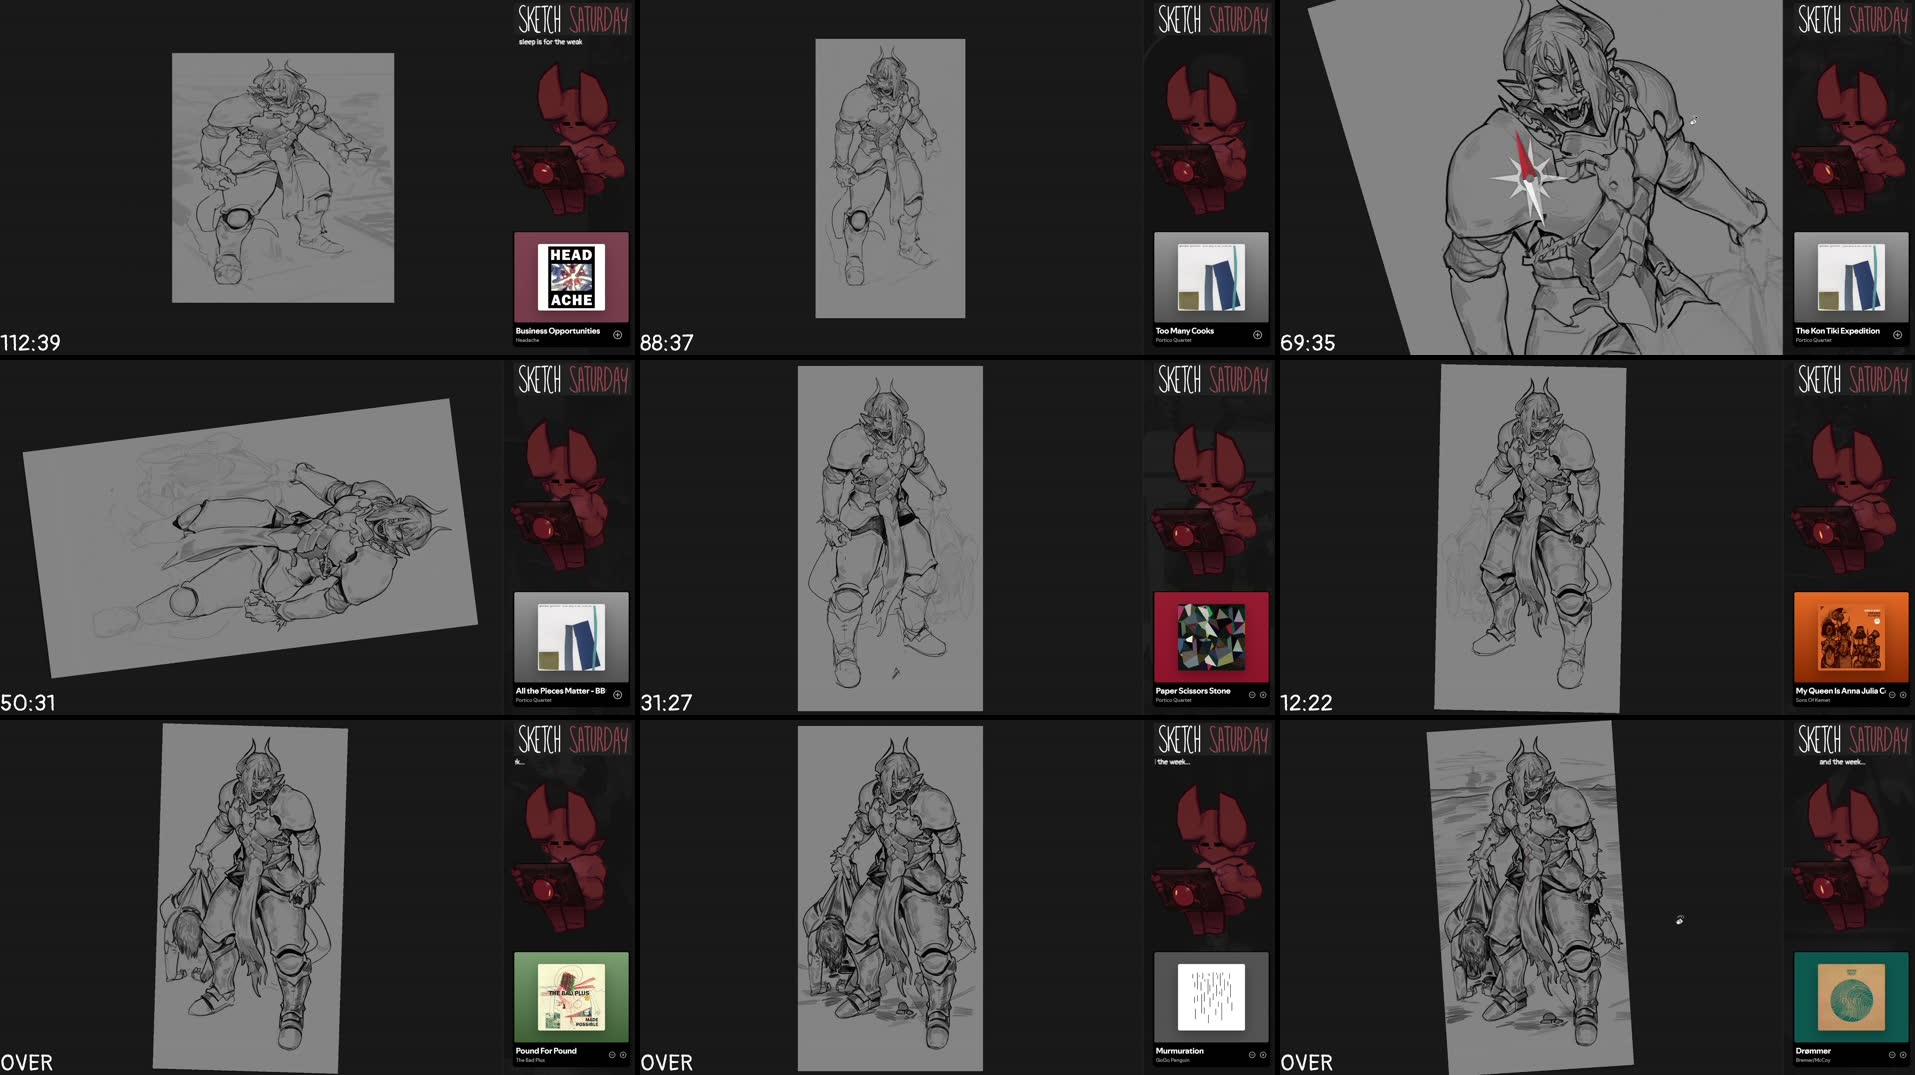Click the add icon beside "The Kon Tiki Expedition"
Image resolution: width=1915 pixels, height=1075 pixels.
1898,334
